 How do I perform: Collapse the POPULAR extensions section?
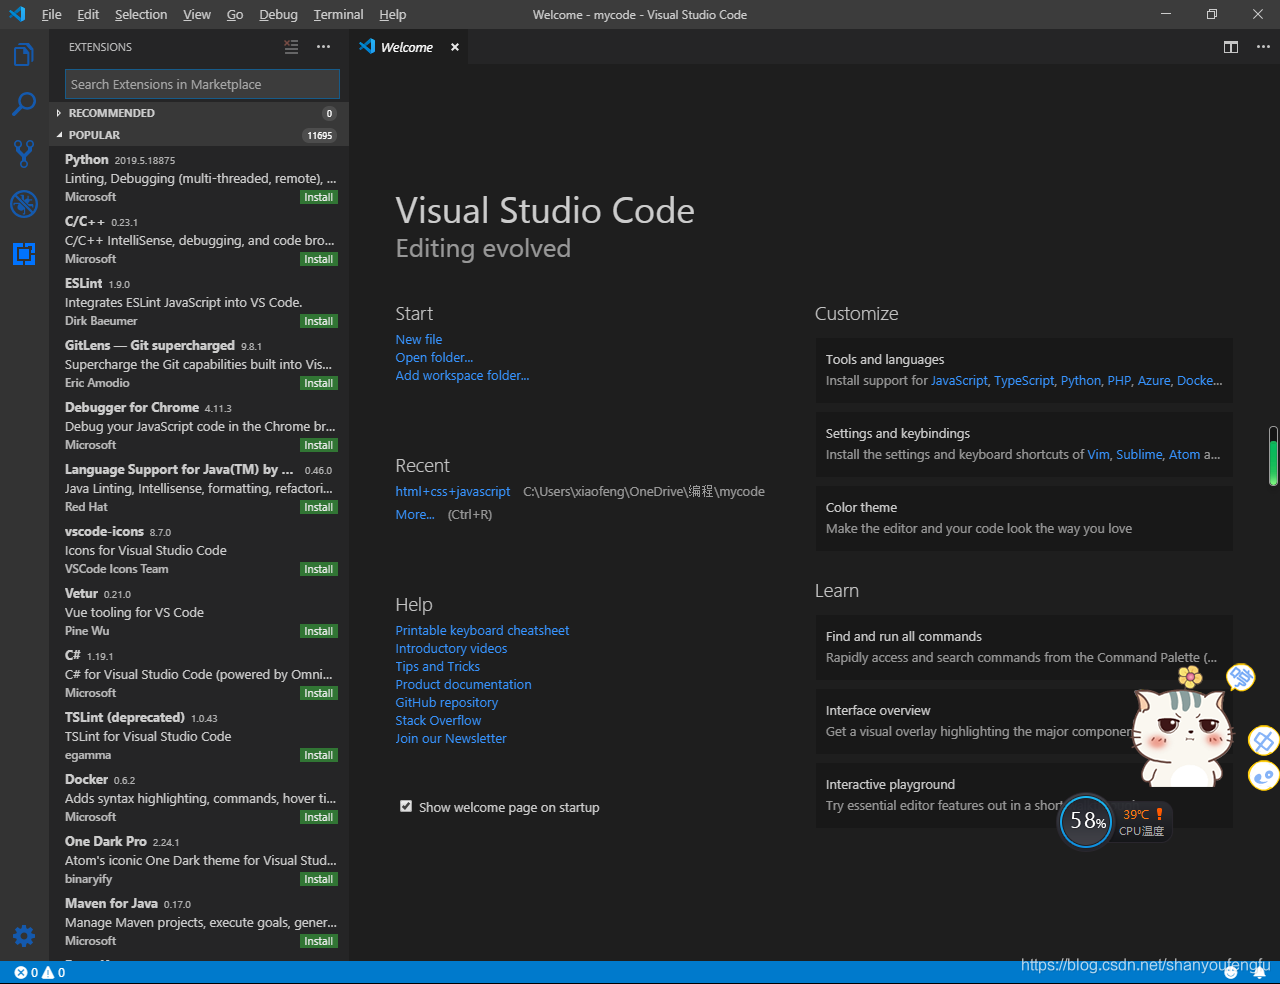click(199, 135)
